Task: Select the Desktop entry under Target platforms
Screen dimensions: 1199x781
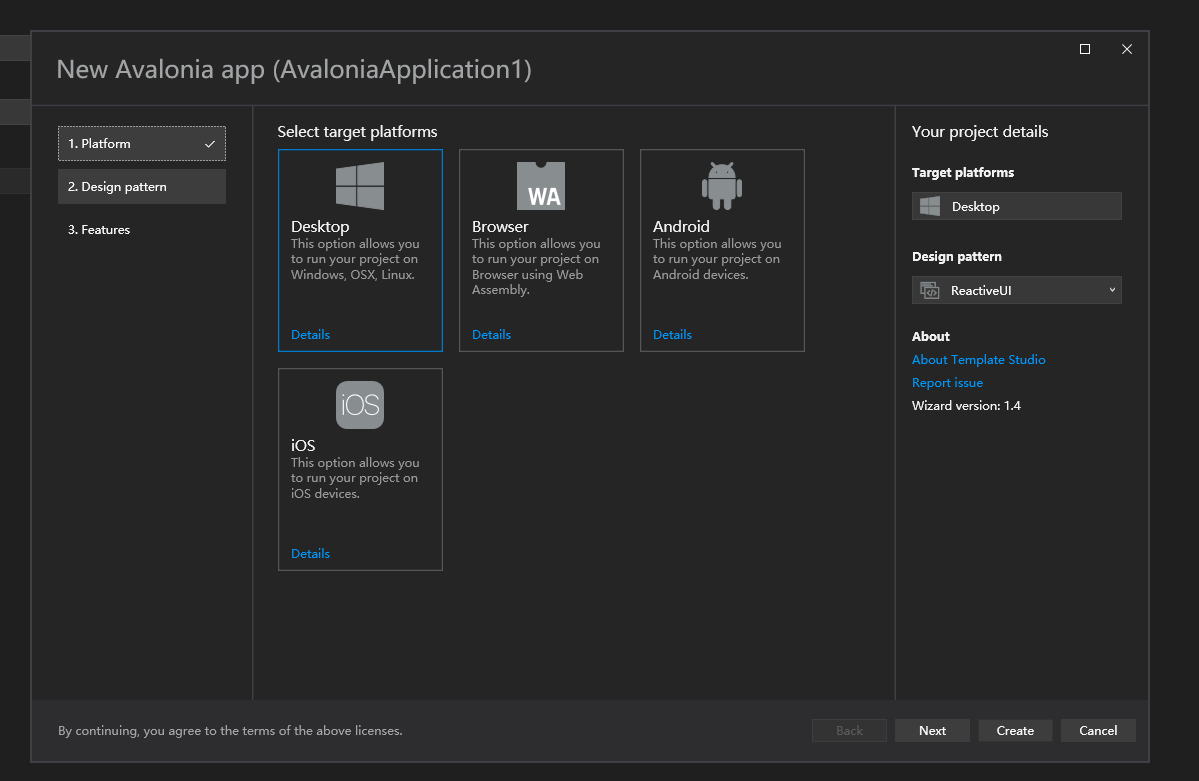Action: (1017, 206)
